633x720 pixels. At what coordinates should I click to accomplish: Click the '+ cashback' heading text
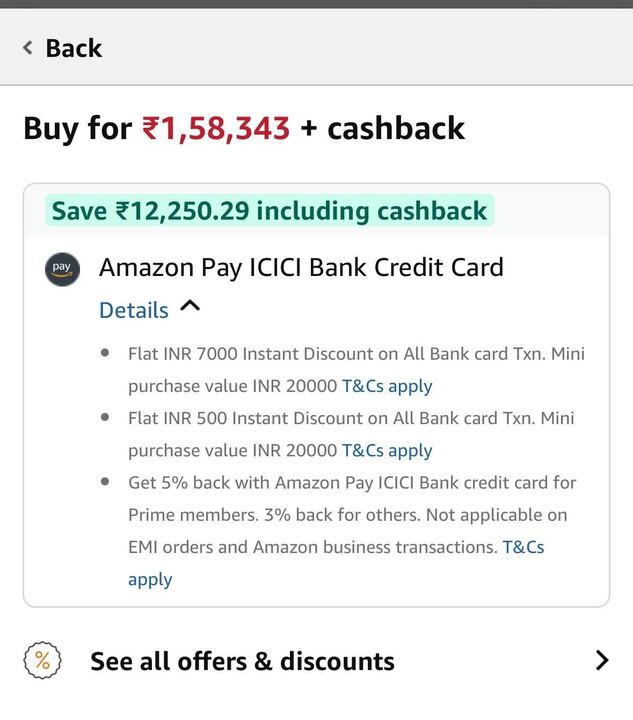(x=383, y=129)
